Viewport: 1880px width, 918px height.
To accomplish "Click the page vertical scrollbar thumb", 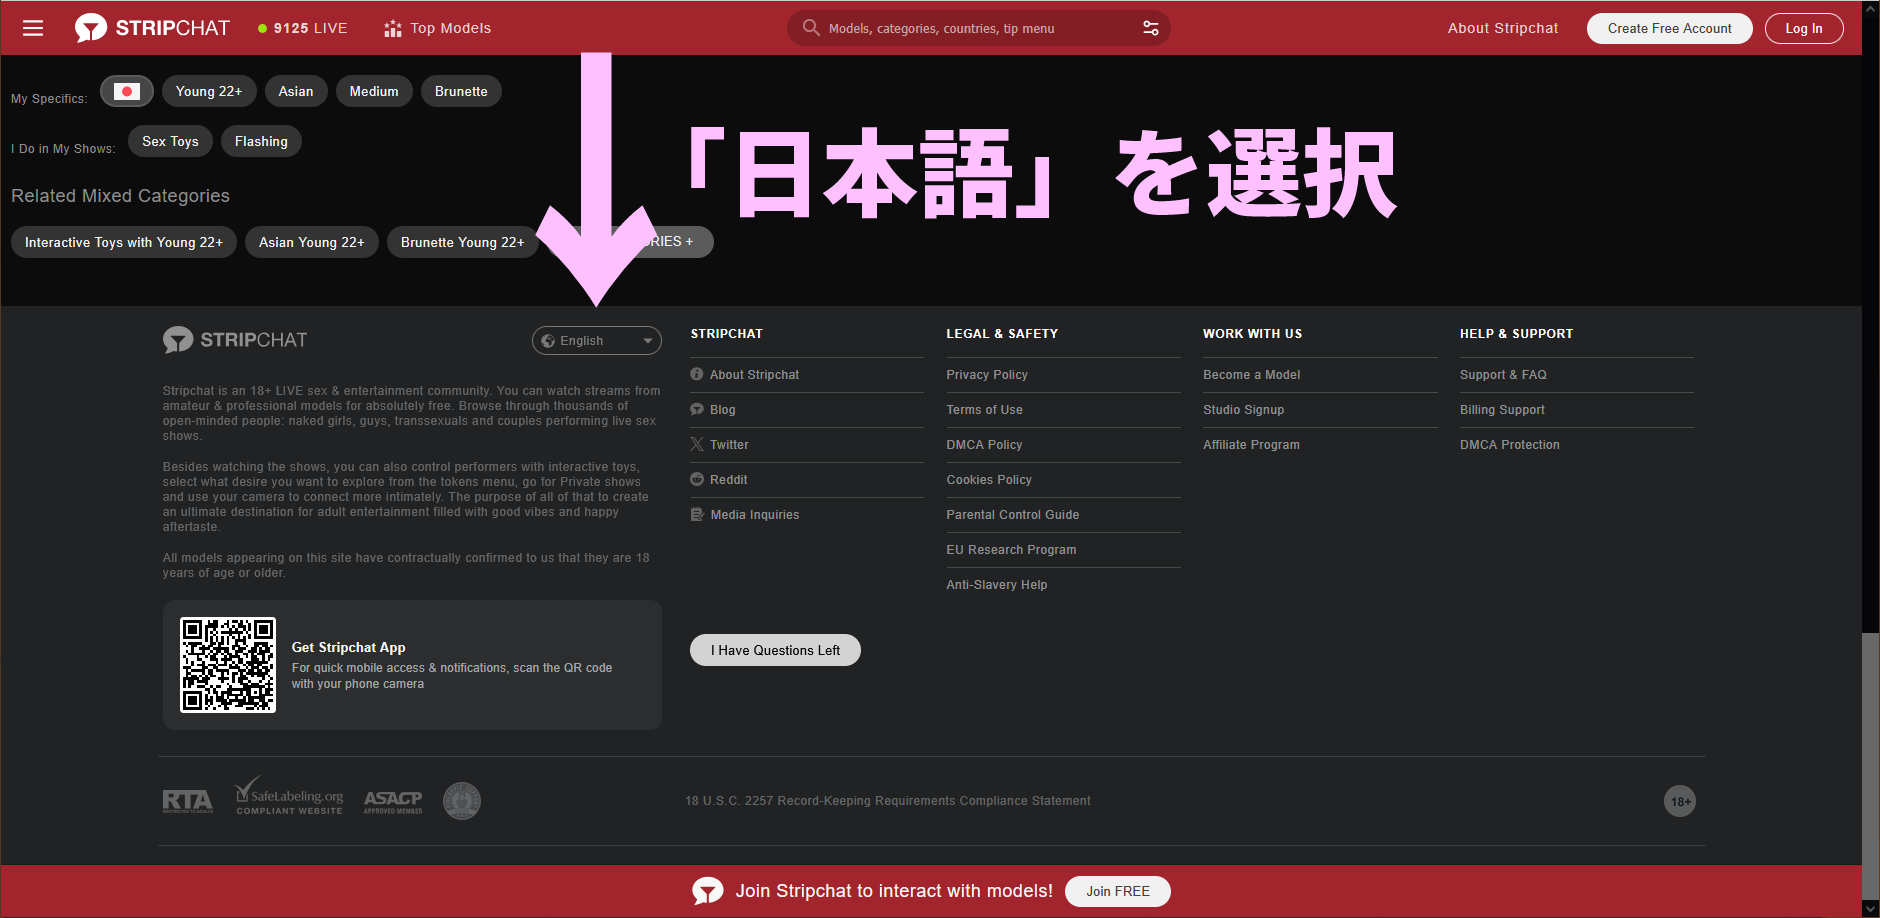I will [x=1870, y=766].
